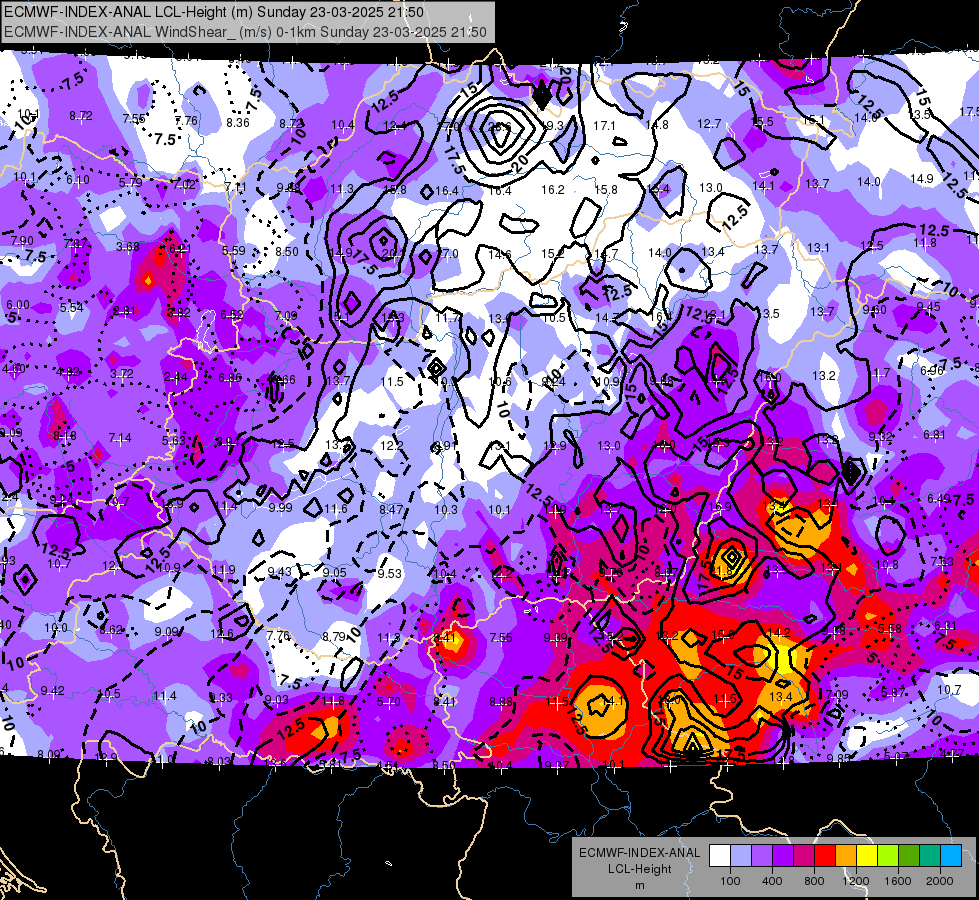The image size is (979, 900).
Task: Click the magenta legend swatch
Action: tap(804, 856)
